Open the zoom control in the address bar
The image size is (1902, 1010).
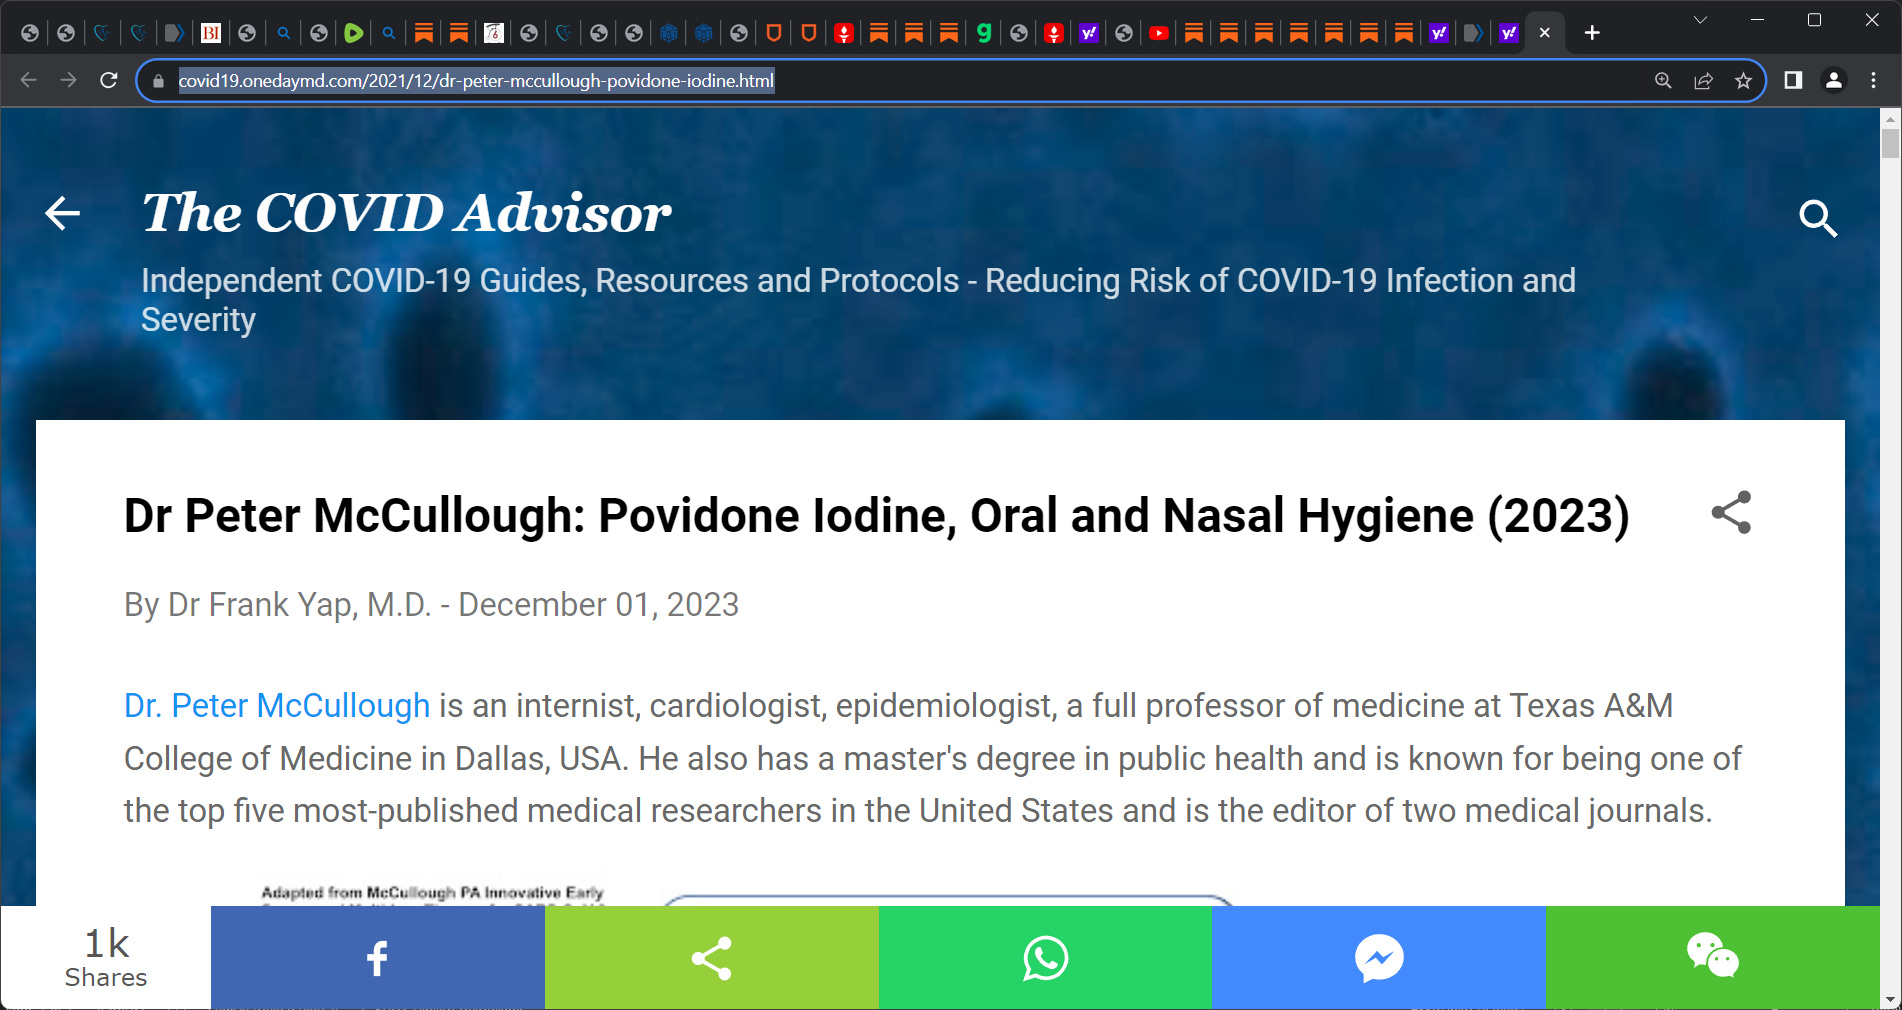pyautogui.click(x=1663, y=81)
